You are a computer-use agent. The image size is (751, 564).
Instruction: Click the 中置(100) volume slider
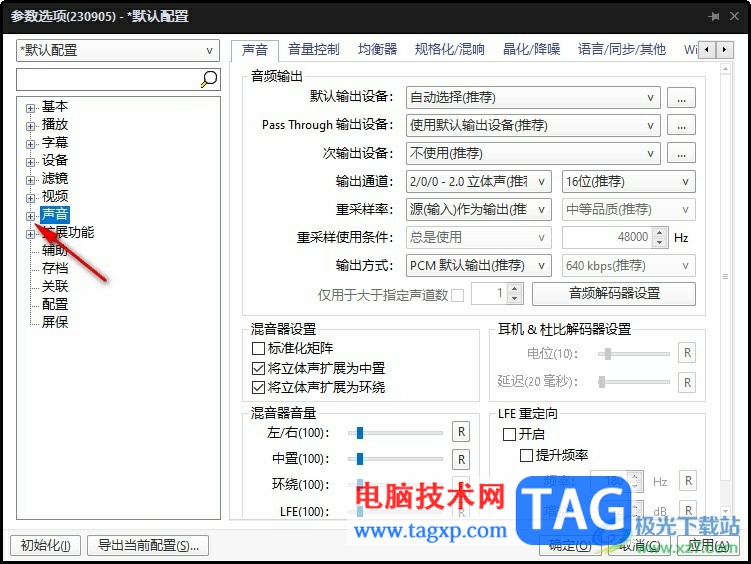[395, 459]
